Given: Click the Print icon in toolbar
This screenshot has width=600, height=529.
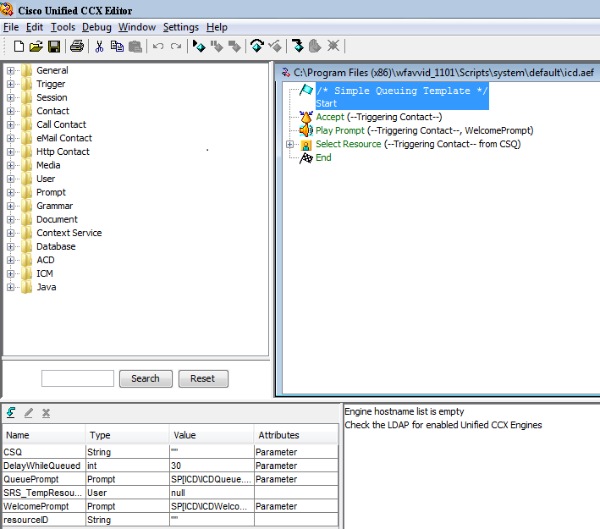Looking at the screenshot, I should [77, 46].
